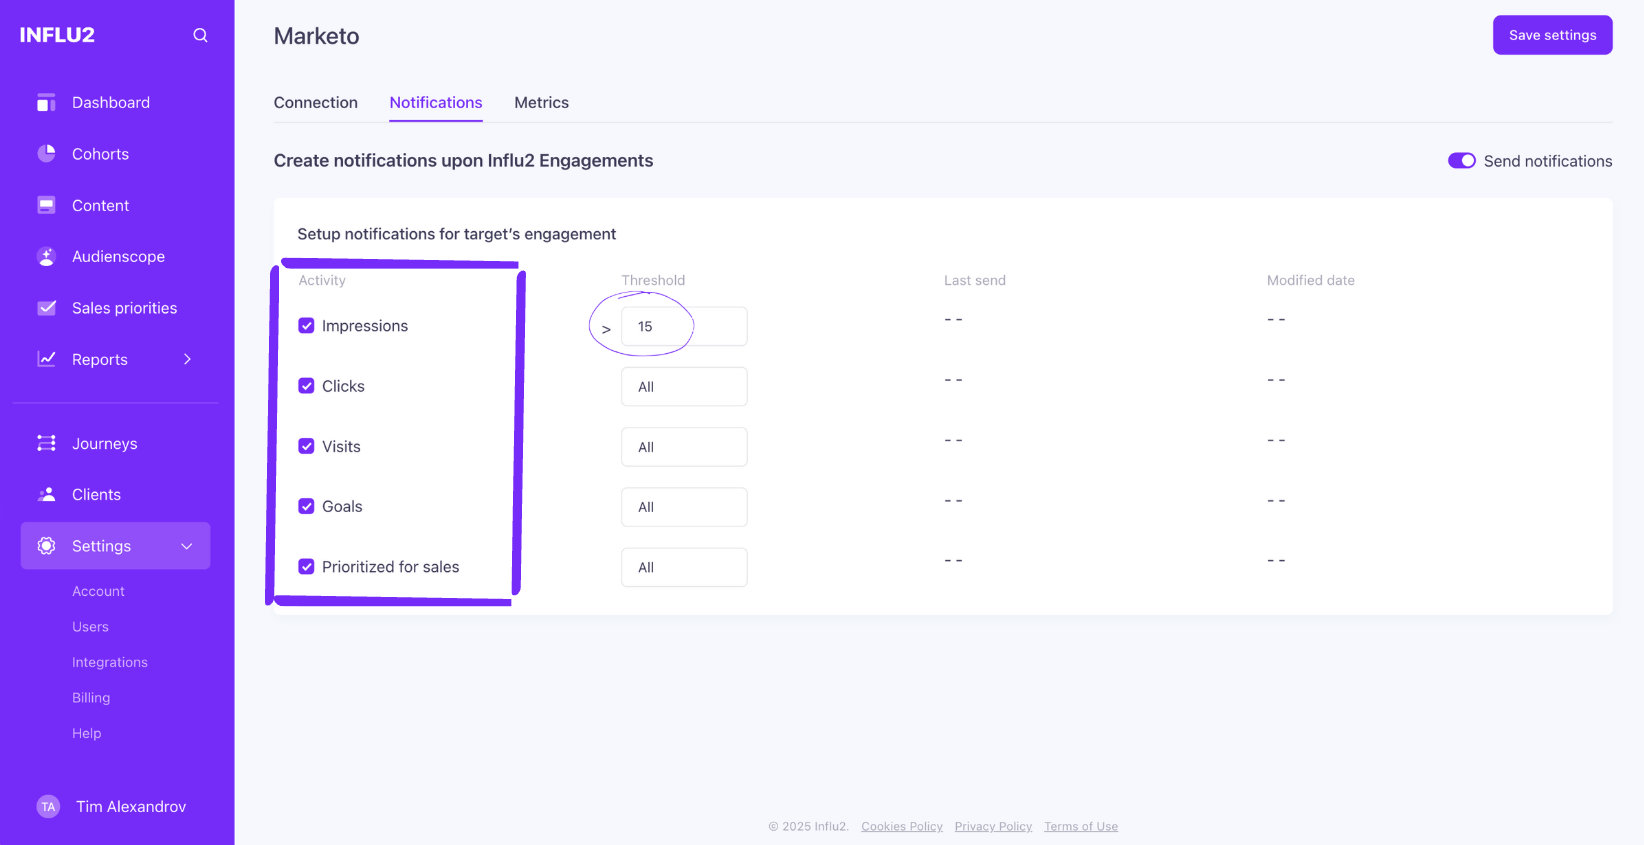Click the Tim Alexandrov user name
1644x845 pixels.
coord(131,807)
